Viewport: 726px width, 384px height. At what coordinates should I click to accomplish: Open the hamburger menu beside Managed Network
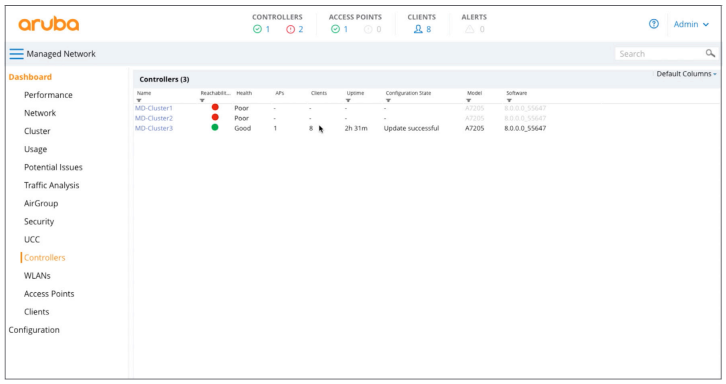16,54
